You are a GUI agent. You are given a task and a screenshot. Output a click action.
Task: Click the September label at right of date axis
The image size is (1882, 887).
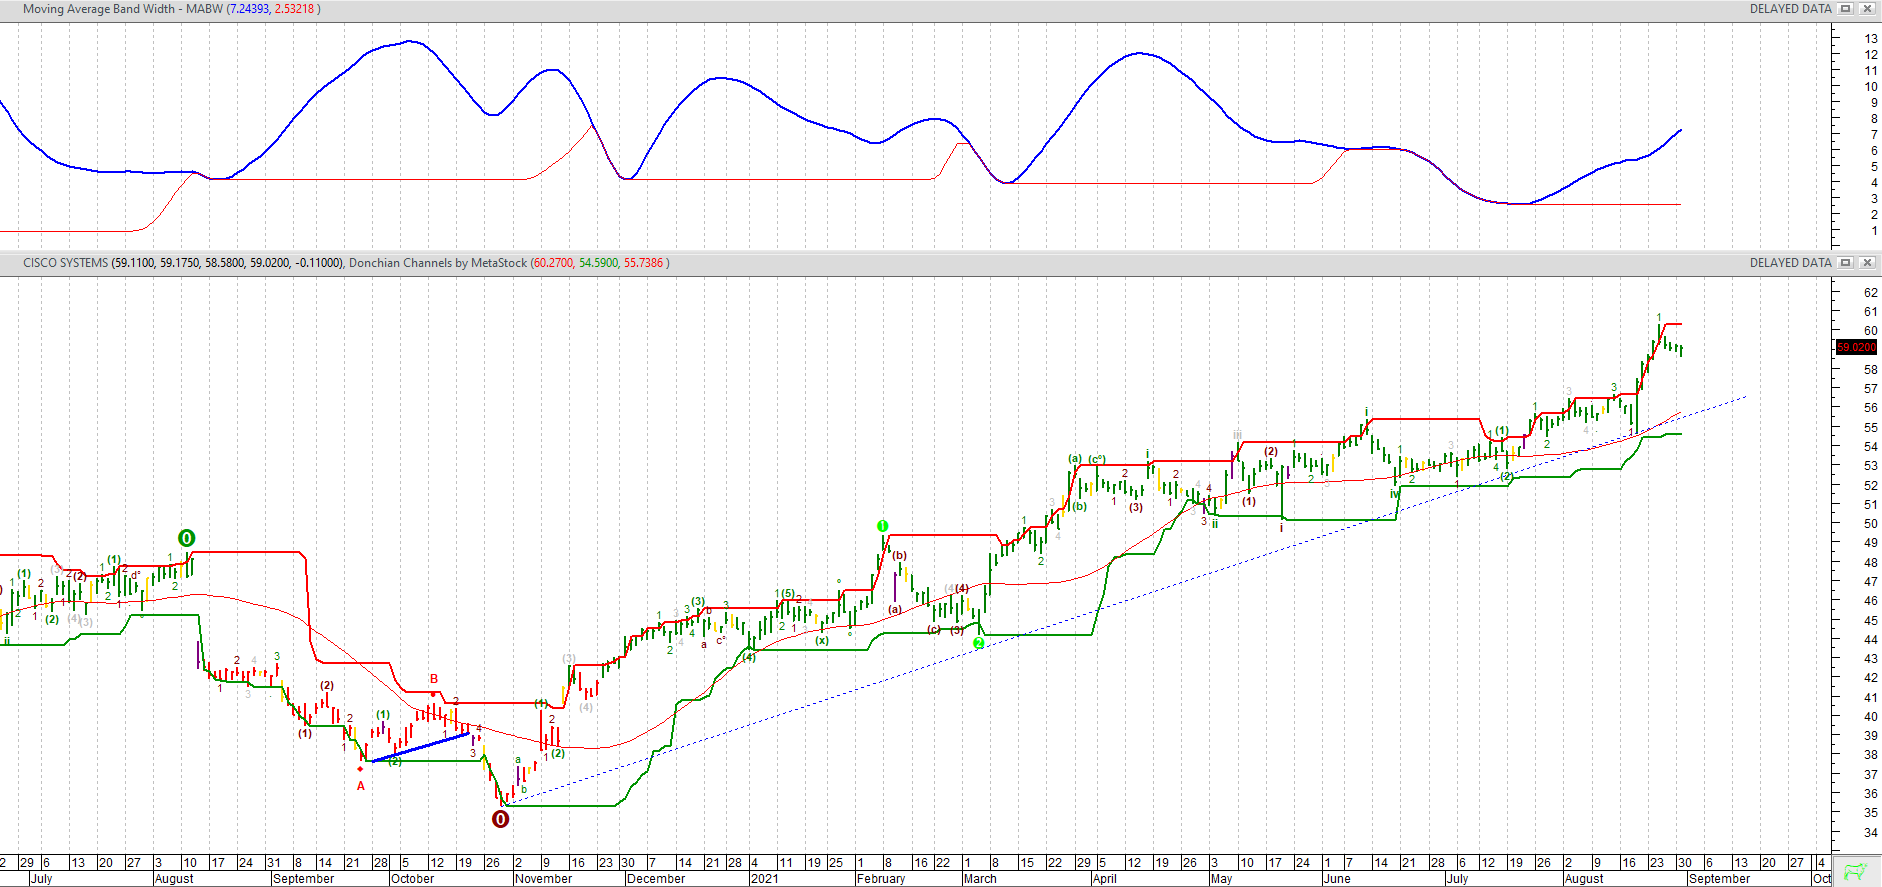[x=1718, y=879]
